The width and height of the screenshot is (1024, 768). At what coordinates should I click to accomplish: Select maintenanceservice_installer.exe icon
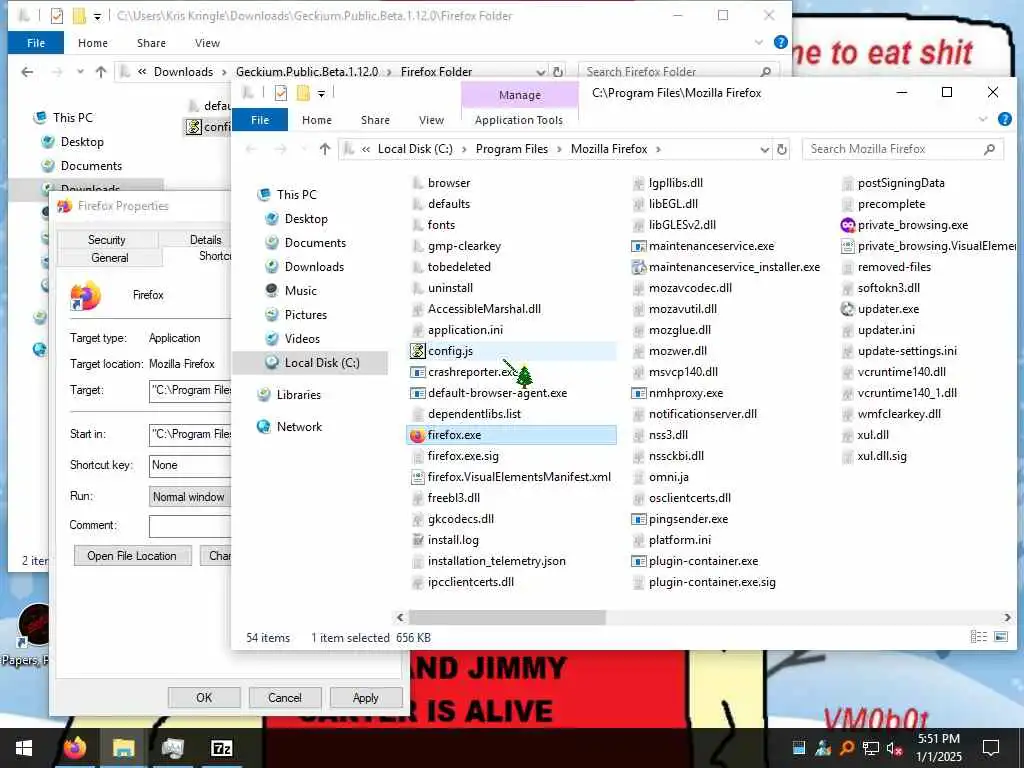[x=639, y=267]
